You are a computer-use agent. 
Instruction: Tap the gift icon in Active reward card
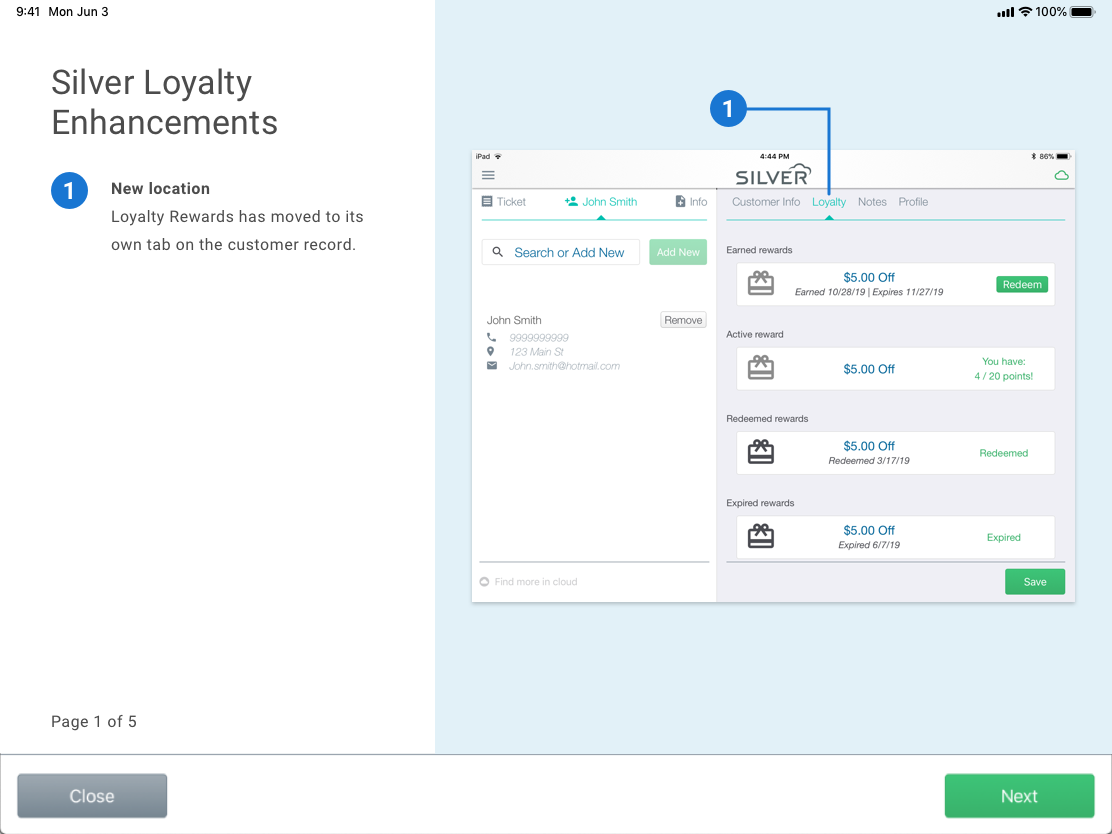coord(761,368)
